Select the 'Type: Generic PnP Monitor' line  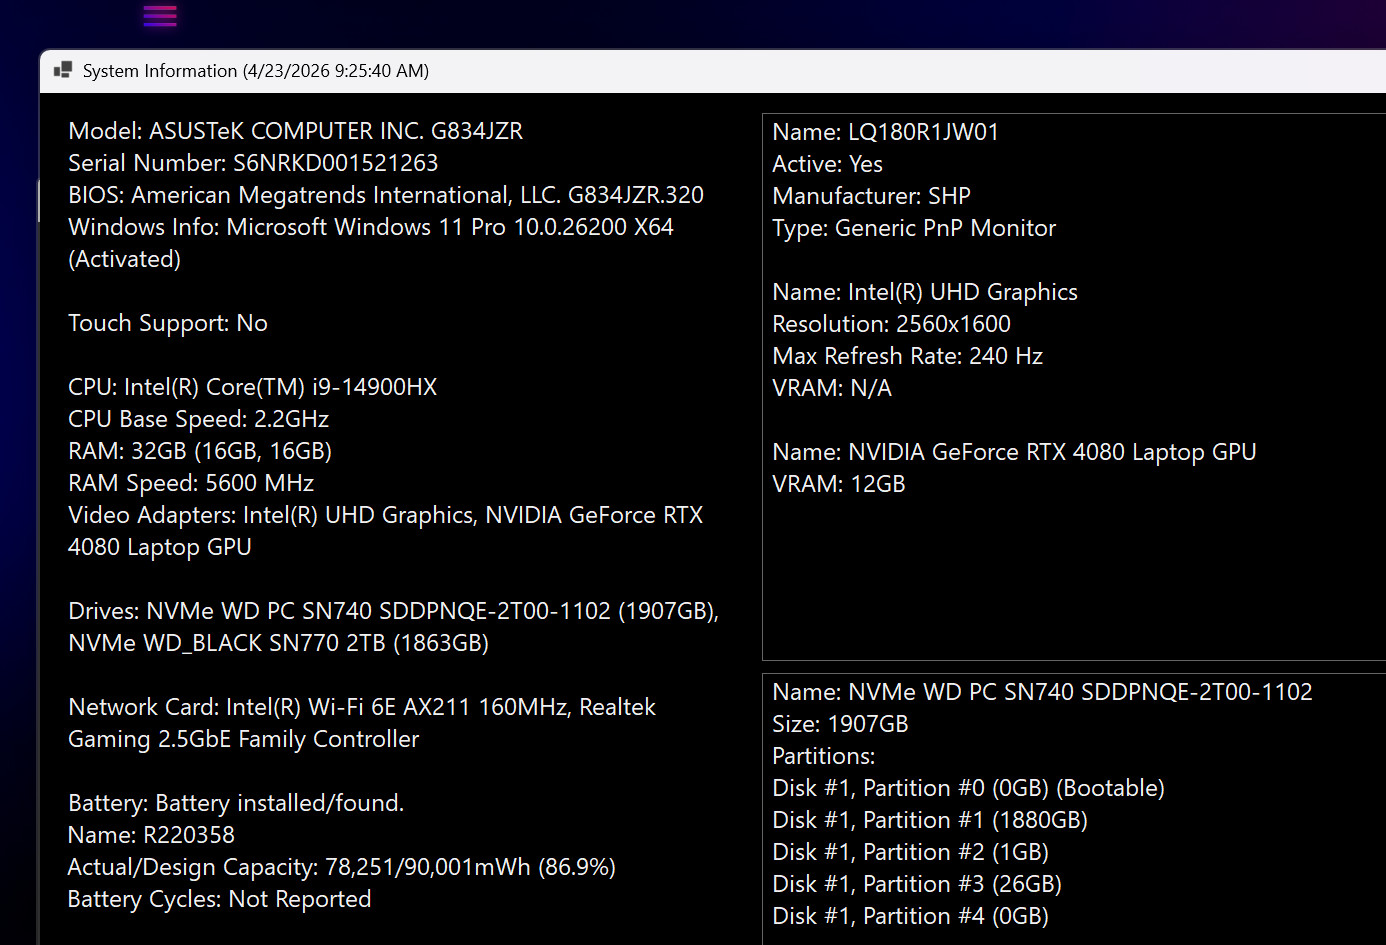pyautogui.click(x=914, y=228)
